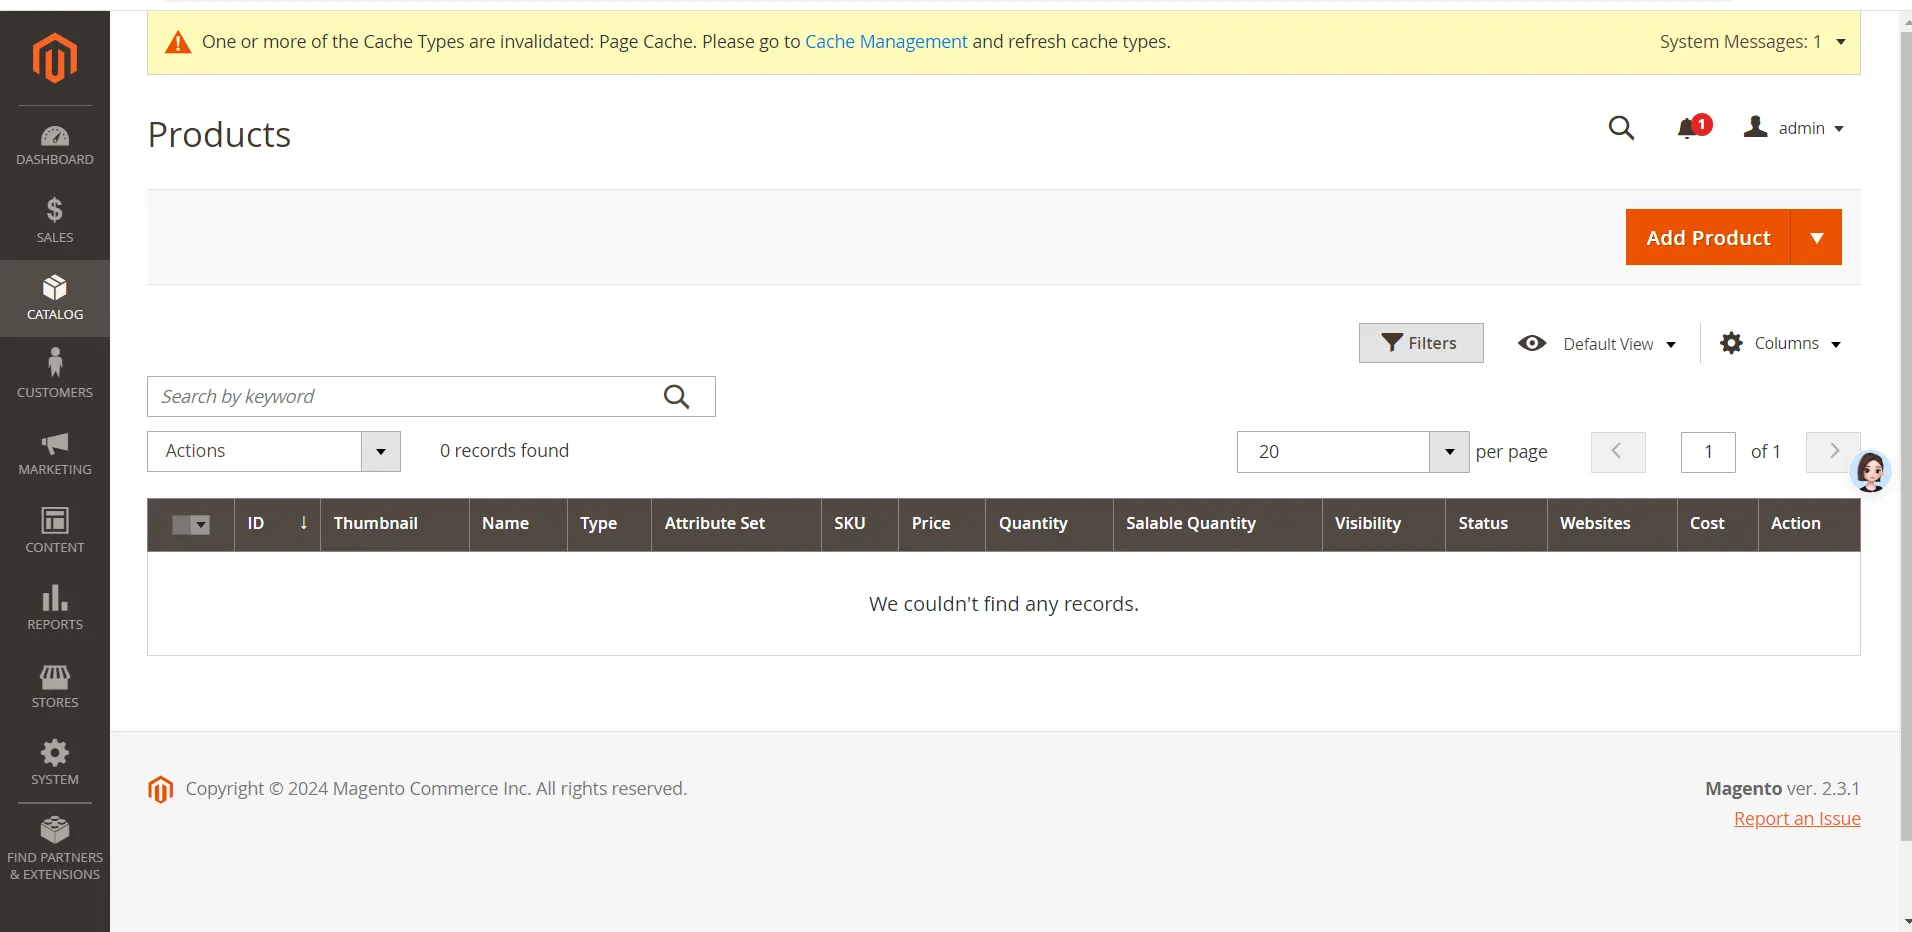Image resolution: width=1912 pixels, height=932 pixels.
Task: Click the Search by keyword field
Action: tap(431, 397)
